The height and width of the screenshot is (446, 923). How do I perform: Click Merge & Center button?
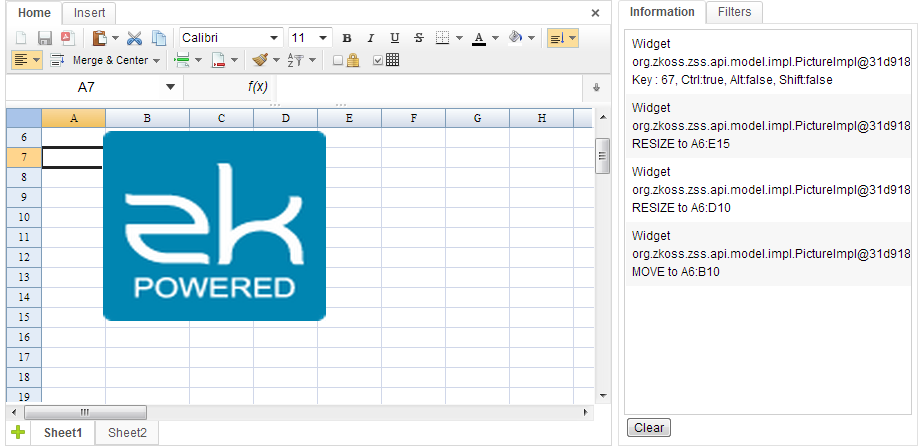[110, 60]
